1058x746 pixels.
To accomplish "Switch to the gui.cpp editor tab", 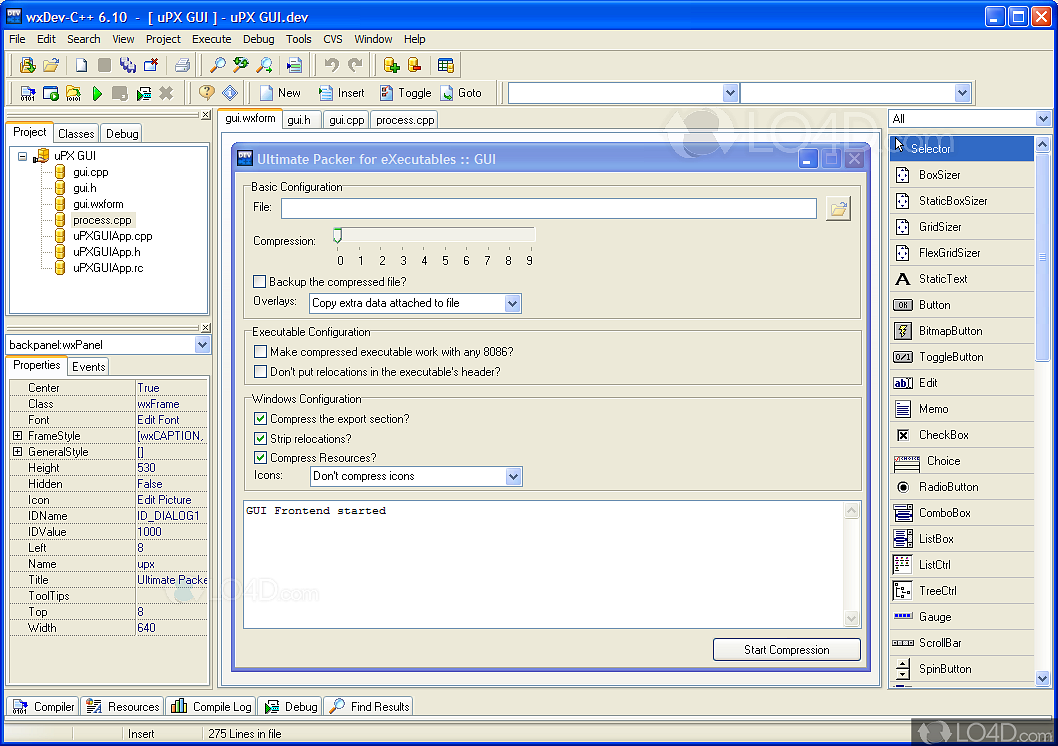I will (346, 120).
